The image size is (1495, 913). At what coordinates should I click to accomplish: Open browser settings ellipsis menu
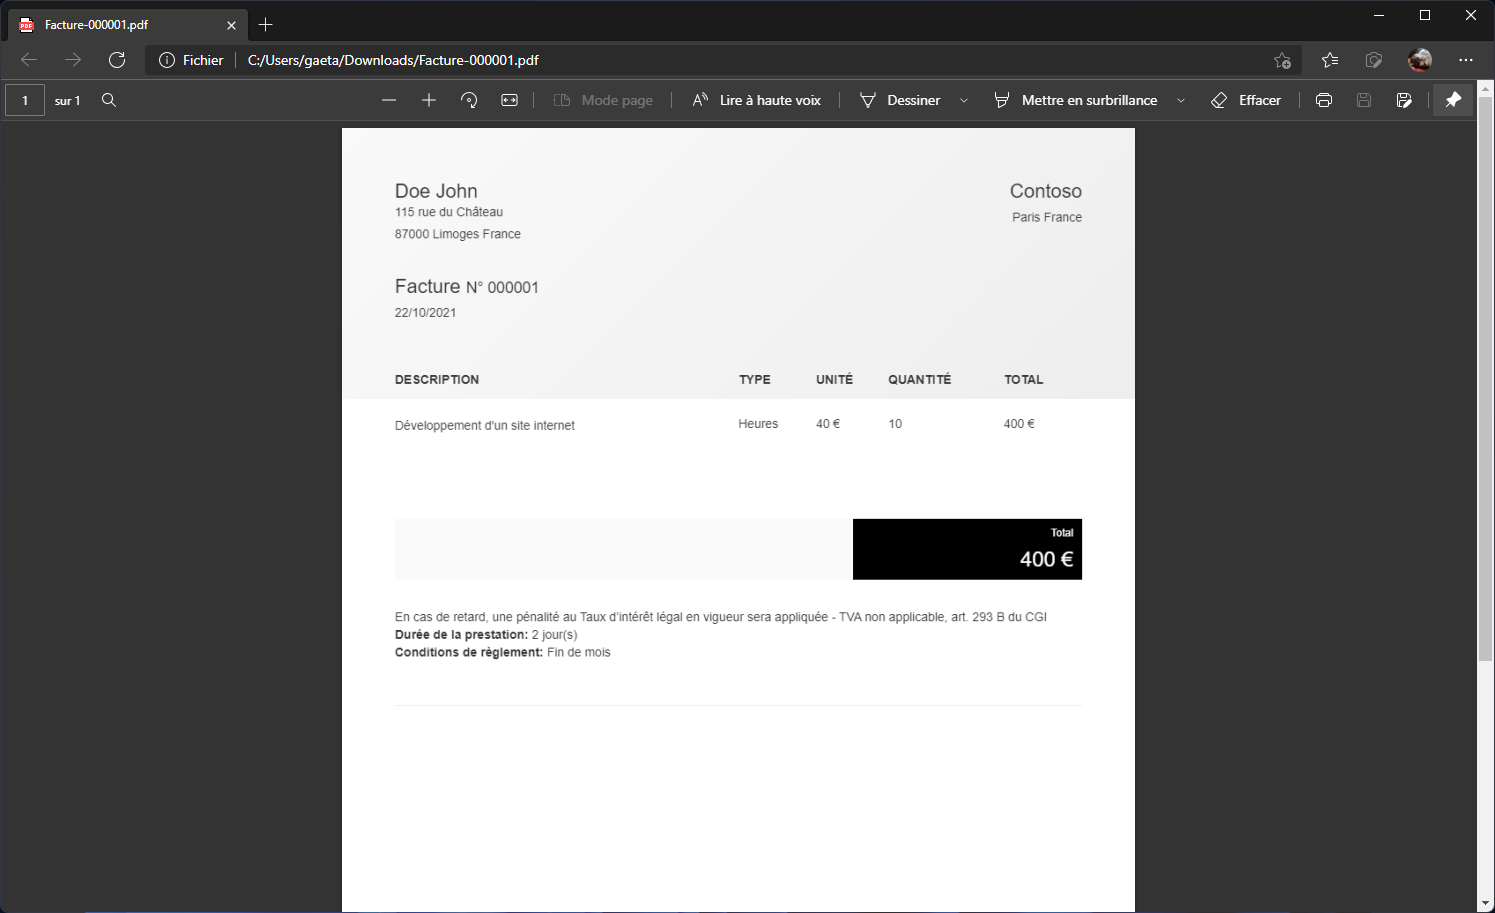tap(1466, 60)
